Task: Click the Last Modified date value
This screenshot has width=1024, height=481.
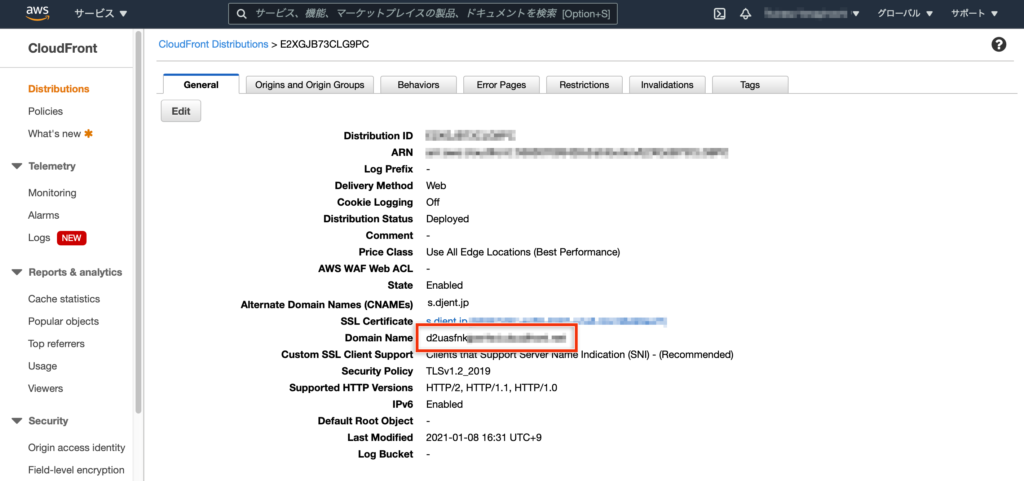Action: pyautogui.click(x=484, y=438)
